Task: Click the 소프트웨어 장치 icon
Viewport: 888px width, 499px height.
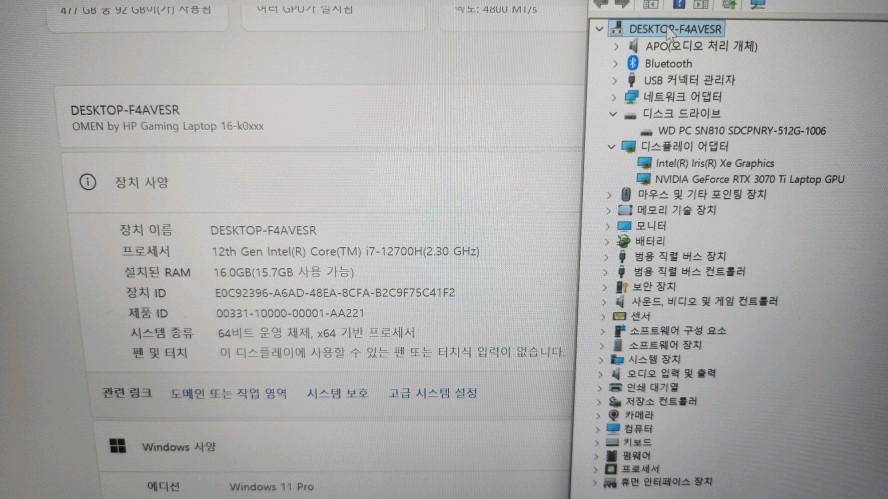Action: click(x=618, y=345)
